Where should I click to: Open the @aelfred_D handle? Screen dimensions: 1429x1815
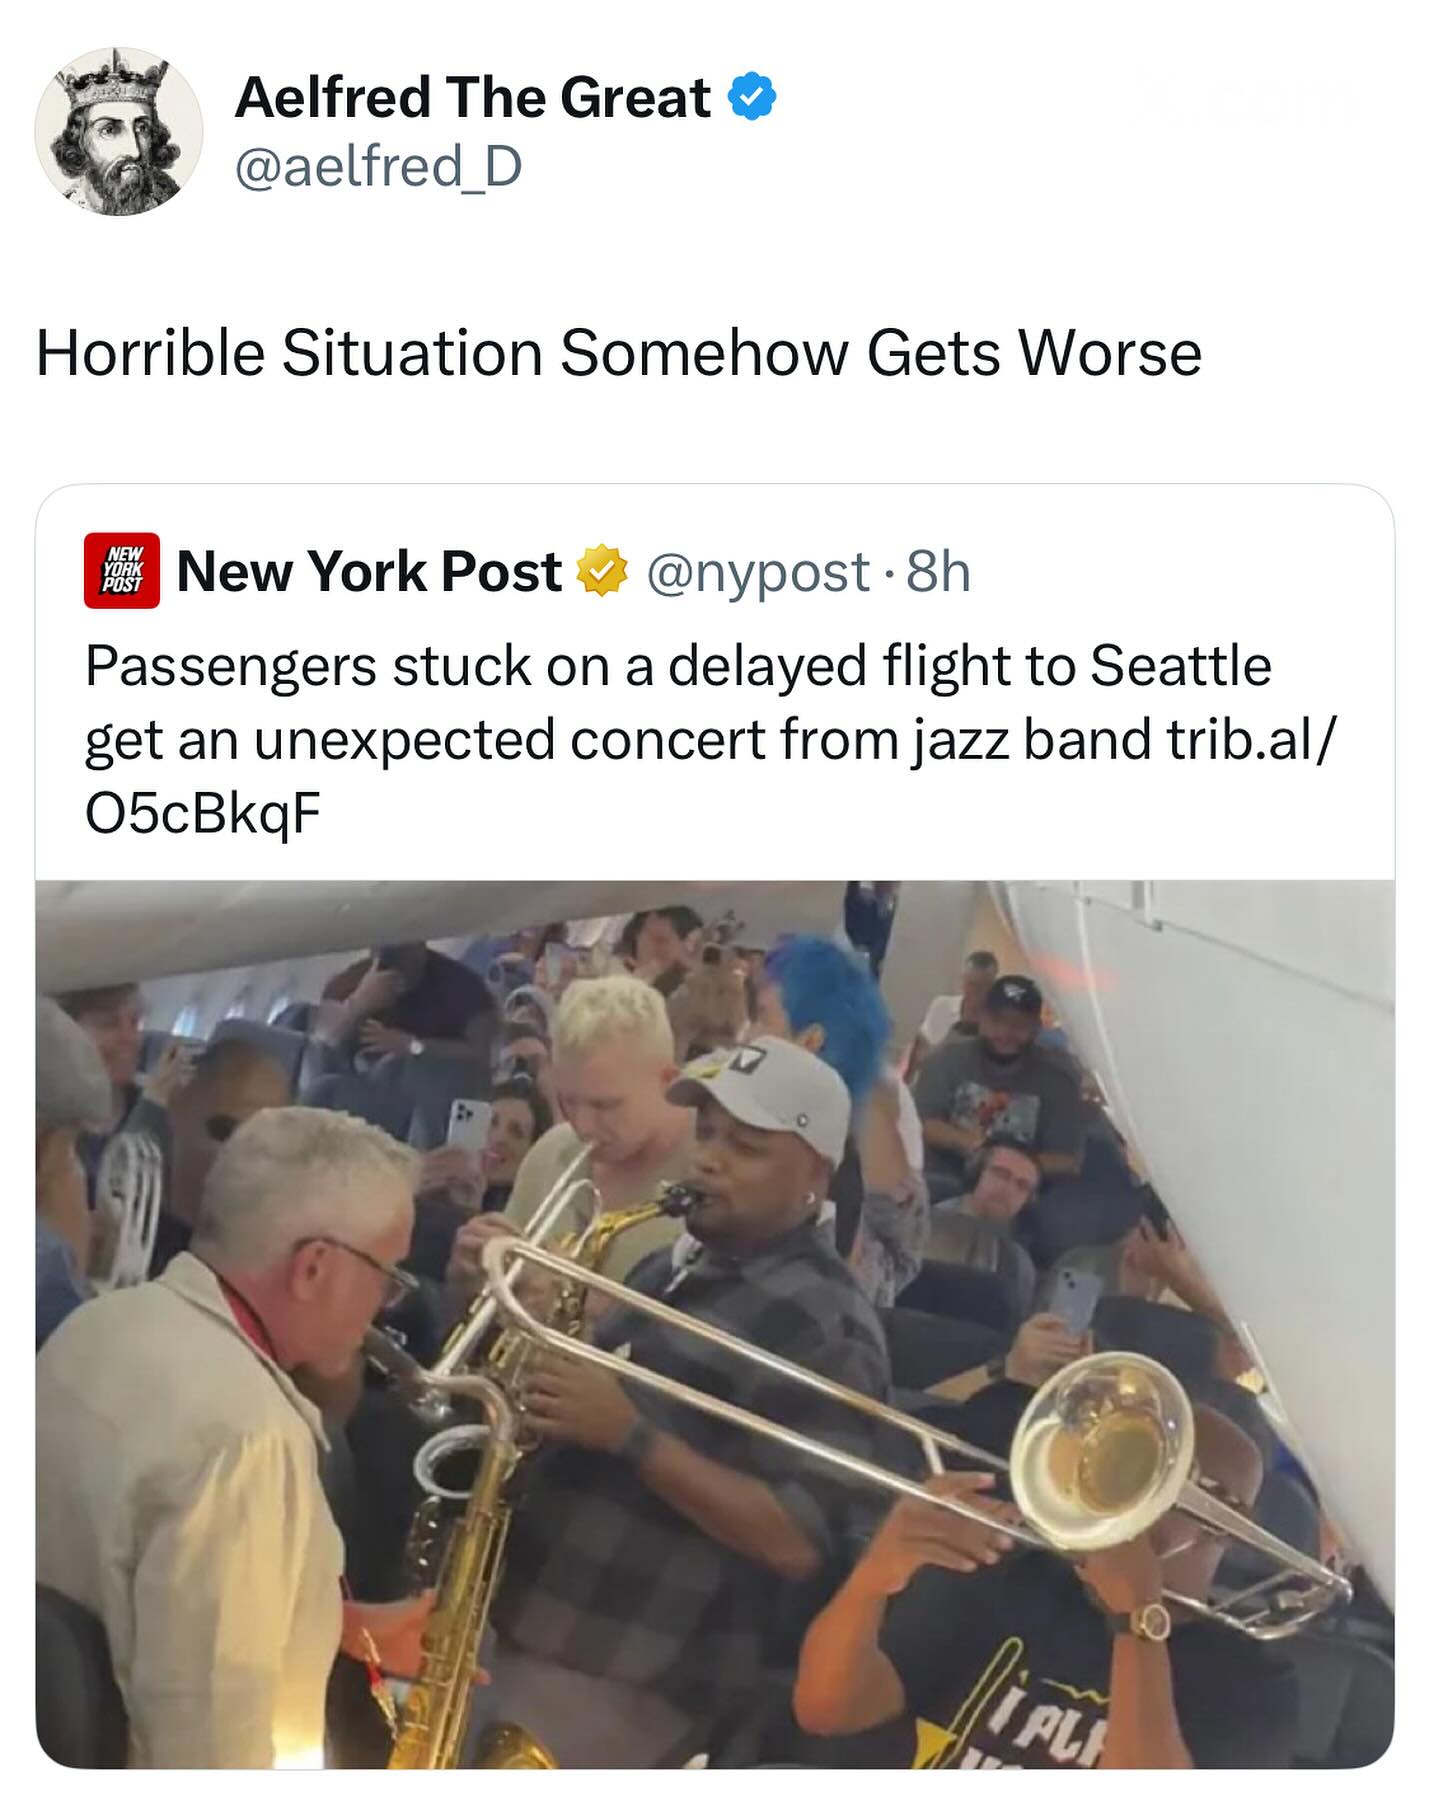(378, 166)
